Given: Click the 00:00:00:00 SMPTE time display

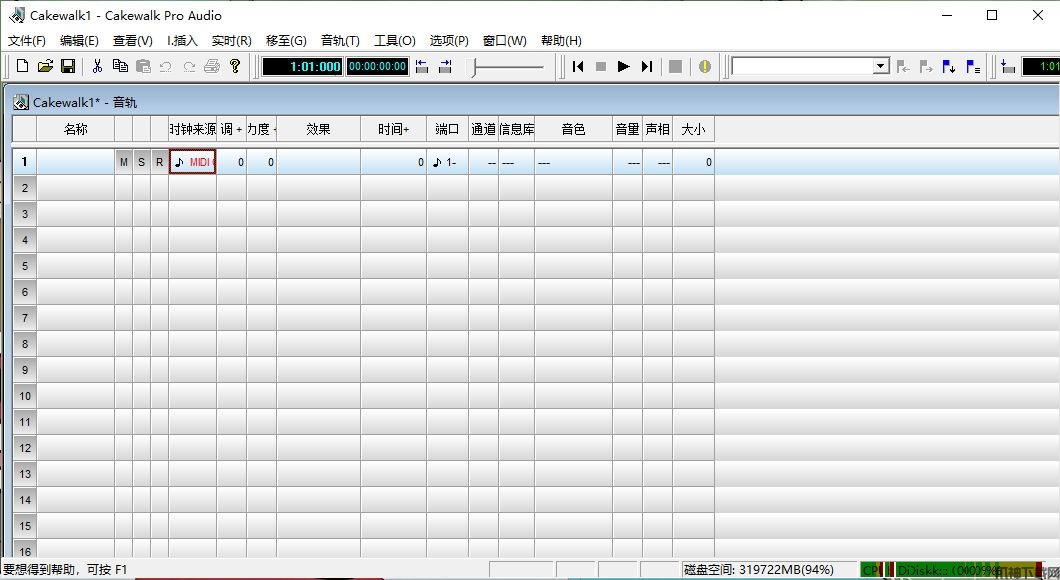Looking at the screenshot, I should pos(377,66).
